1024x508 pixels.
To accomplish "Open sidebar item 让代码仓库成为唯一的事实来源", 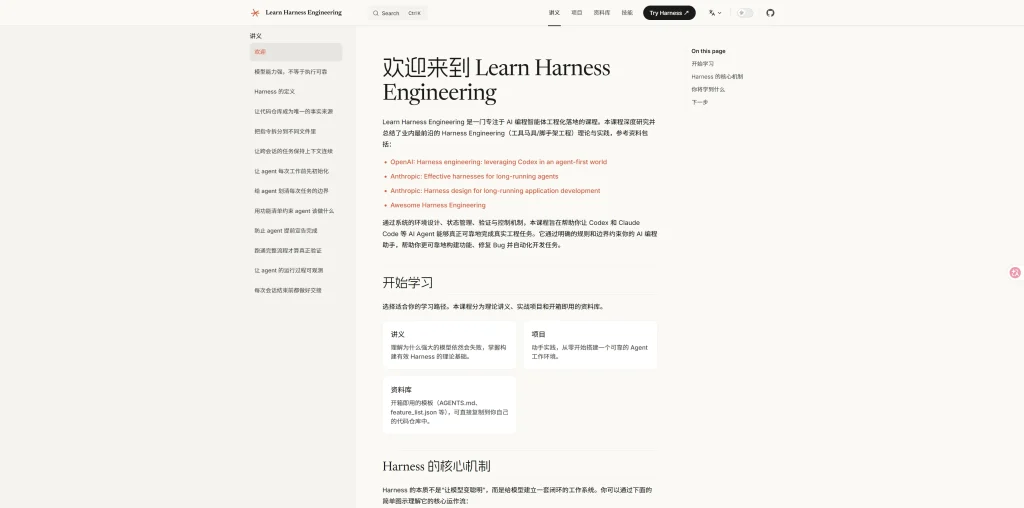I will 296,112.
